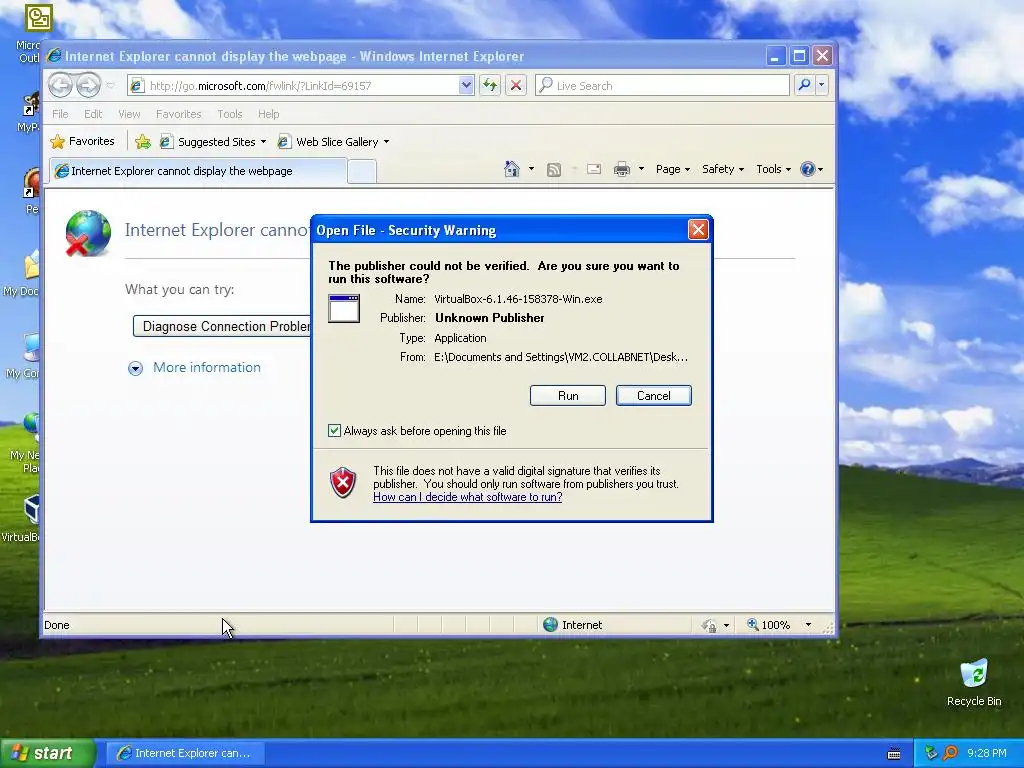Open the Page command bar menu
Image resolution: width=1024 pixels, height=768 pixels.
[x=673, y=169]
